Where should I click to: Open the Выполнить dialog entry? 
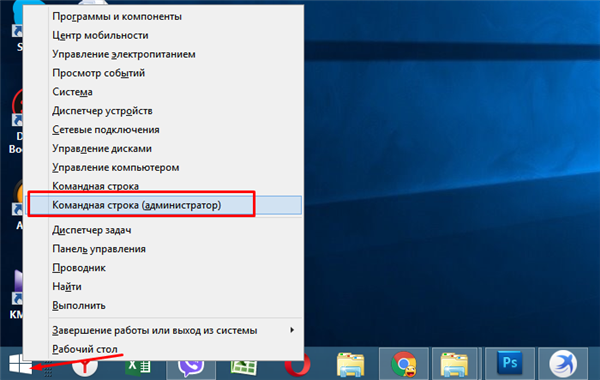pyautogui.click(x=164, y=305)
